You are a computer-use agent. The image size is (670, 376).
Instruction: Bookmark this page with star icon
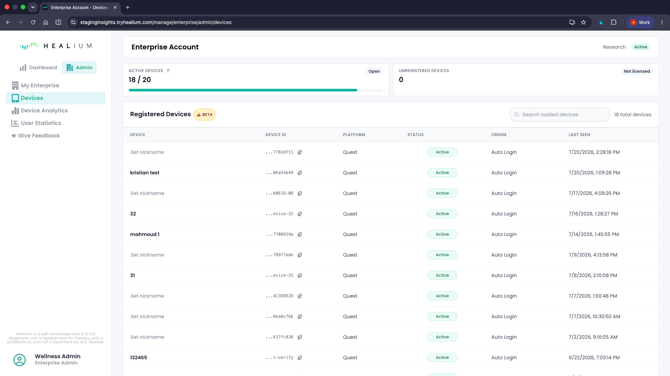click(583, 22)
